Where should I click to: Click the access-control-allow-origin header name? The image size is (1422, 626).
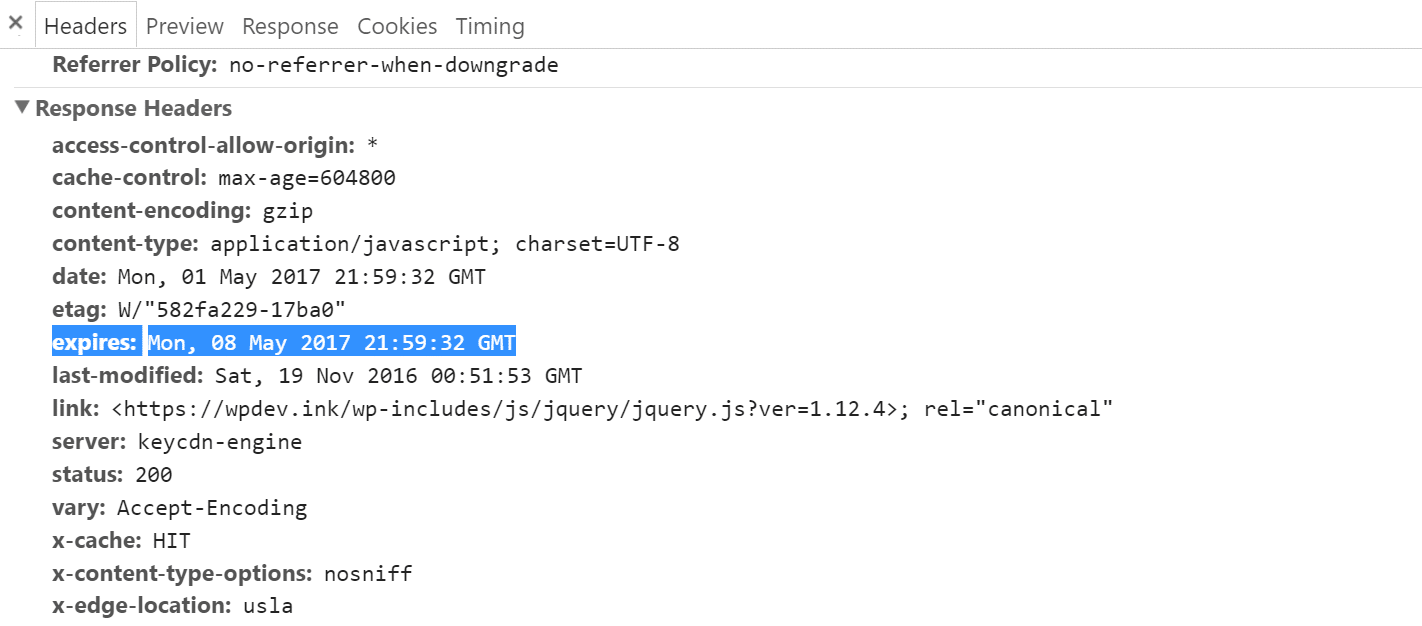click(x=203, y=145)
